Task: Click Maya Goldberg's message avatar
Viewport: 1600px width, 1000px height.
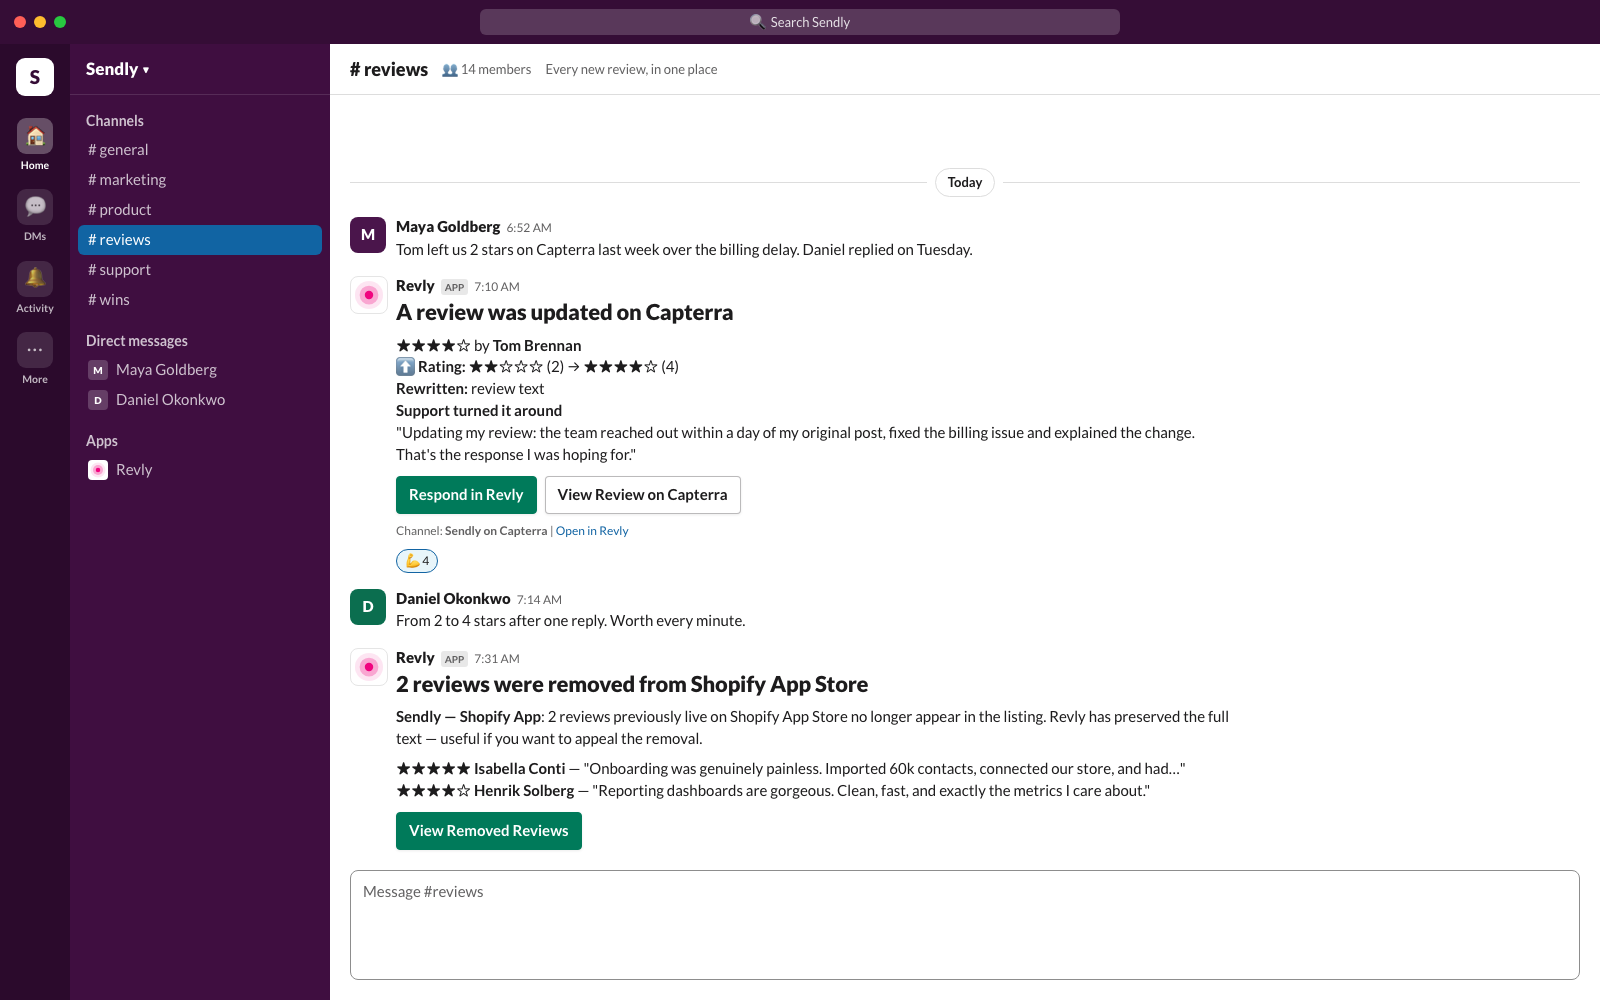Action: pyautogui.click(x=368, y=235)
